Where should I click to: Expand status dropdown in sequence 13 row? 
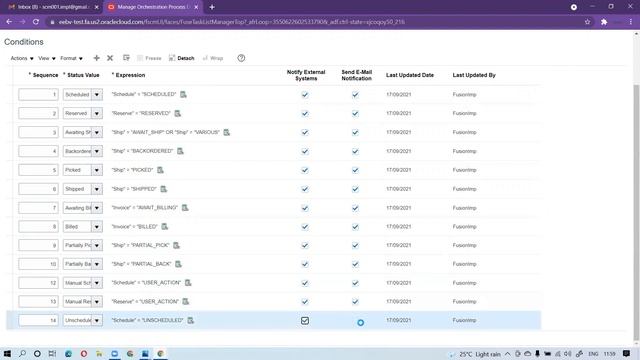pyautogui.click(x=97, y=302)
